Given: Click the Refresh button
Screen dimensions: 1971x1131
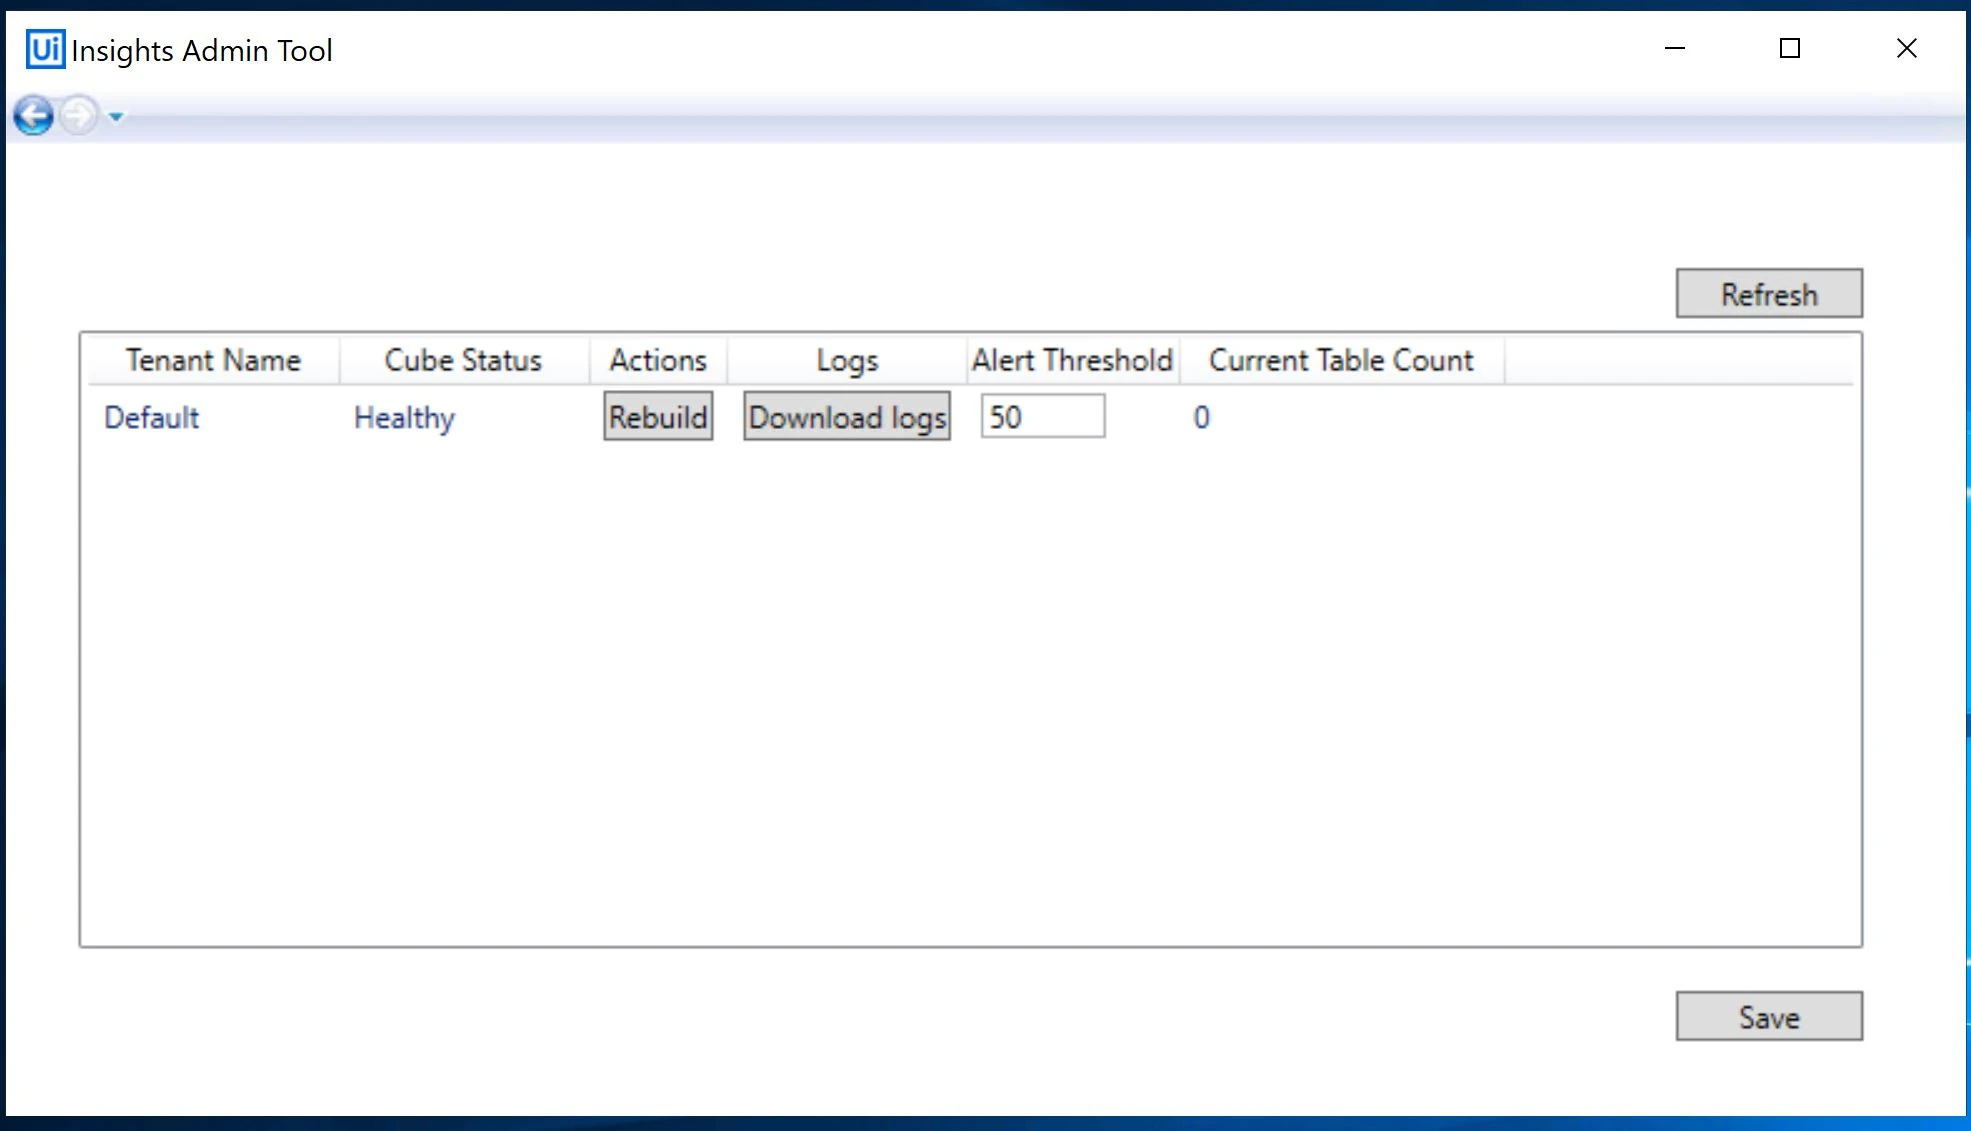Looking at the screenshot, I should [1769, 294].
